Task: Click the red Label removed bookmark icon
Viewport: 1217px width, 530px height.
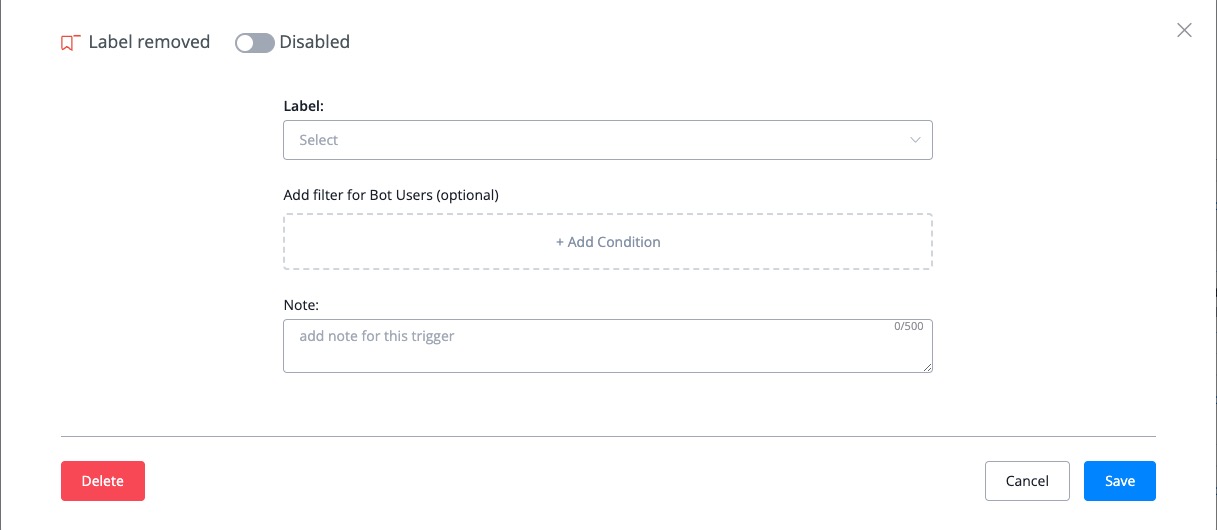Action: 70,43
